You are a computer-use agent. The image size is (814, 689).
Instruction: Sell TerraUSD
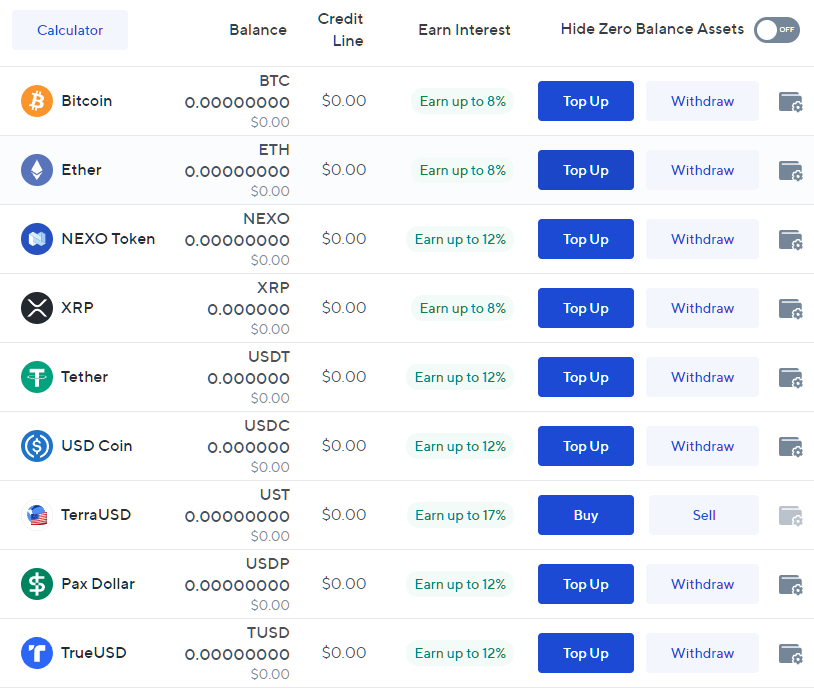tap(703, 515)
